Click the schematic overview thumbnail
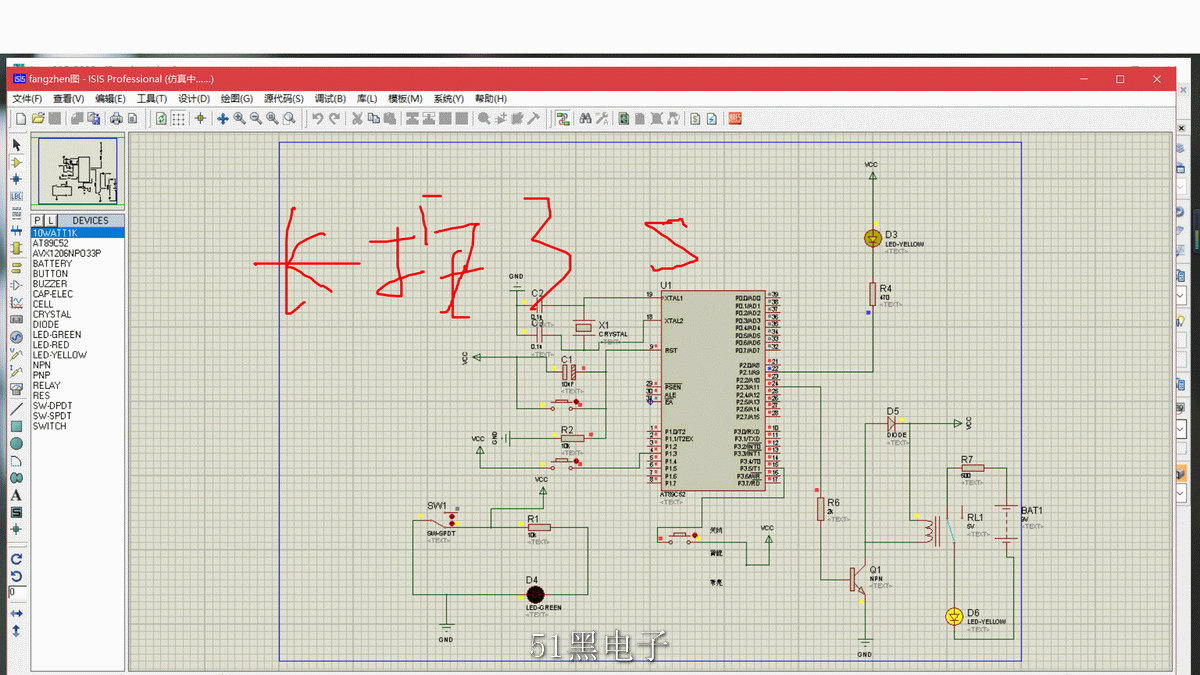This screenshot has height=675, width=1200. point(78,172)
